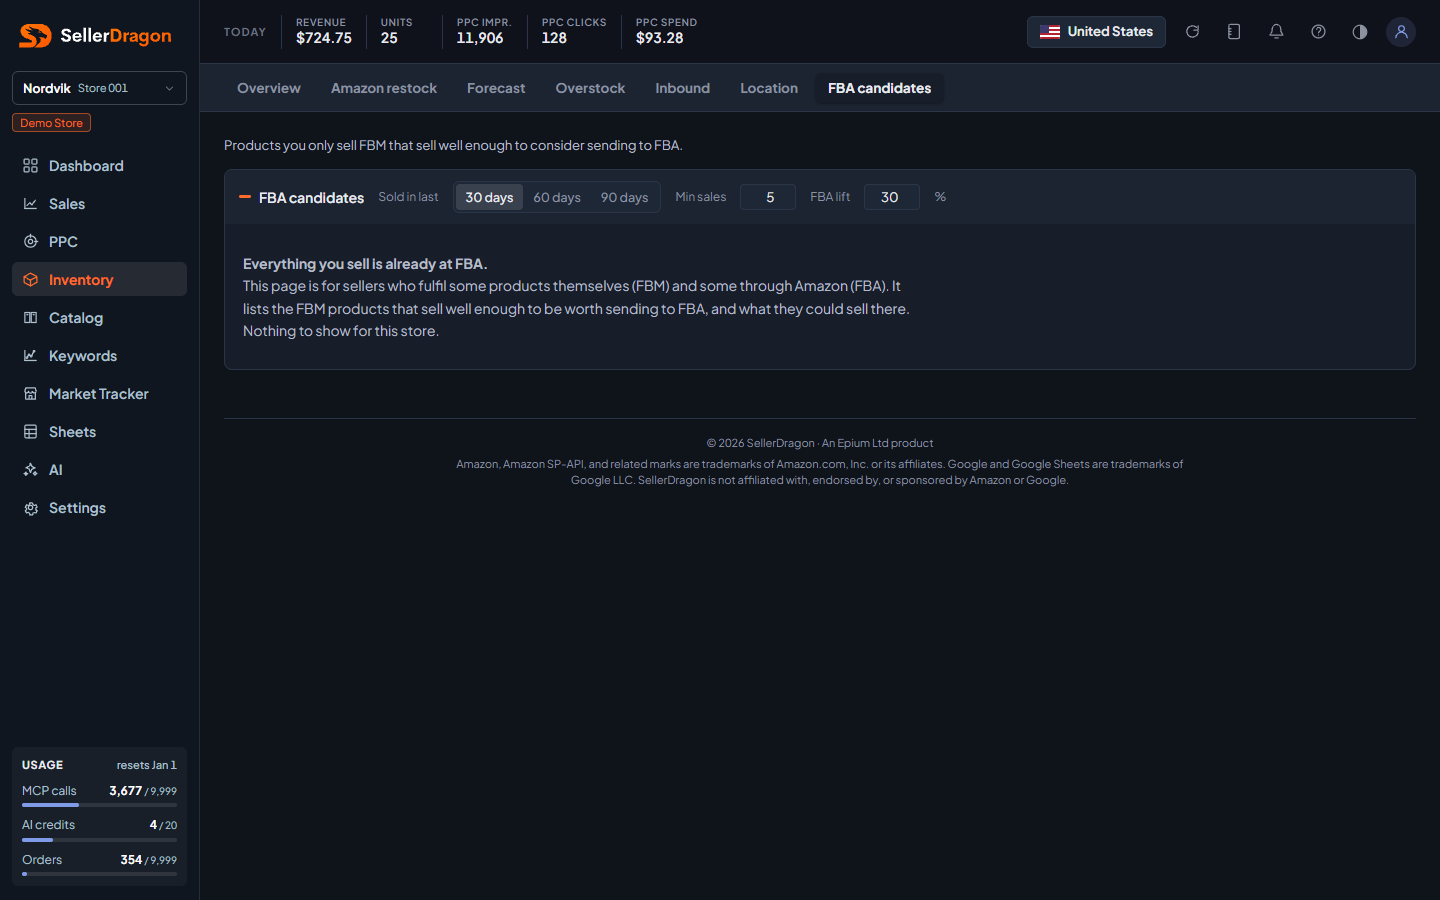Viewport: 1440px width, 900px height.
Task: Expand the Nordvik store selector
Action: coord(99,88)
